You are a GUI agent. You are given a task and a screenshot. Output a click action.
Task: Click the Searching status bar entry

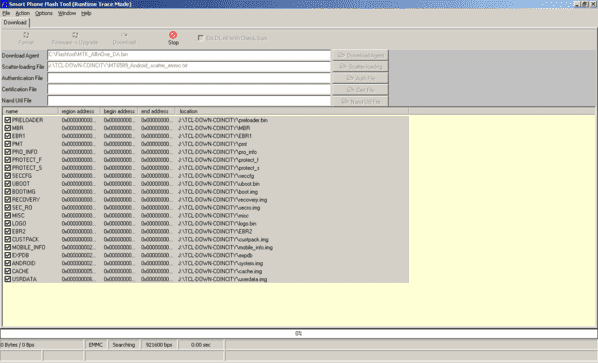pos(124,345)
